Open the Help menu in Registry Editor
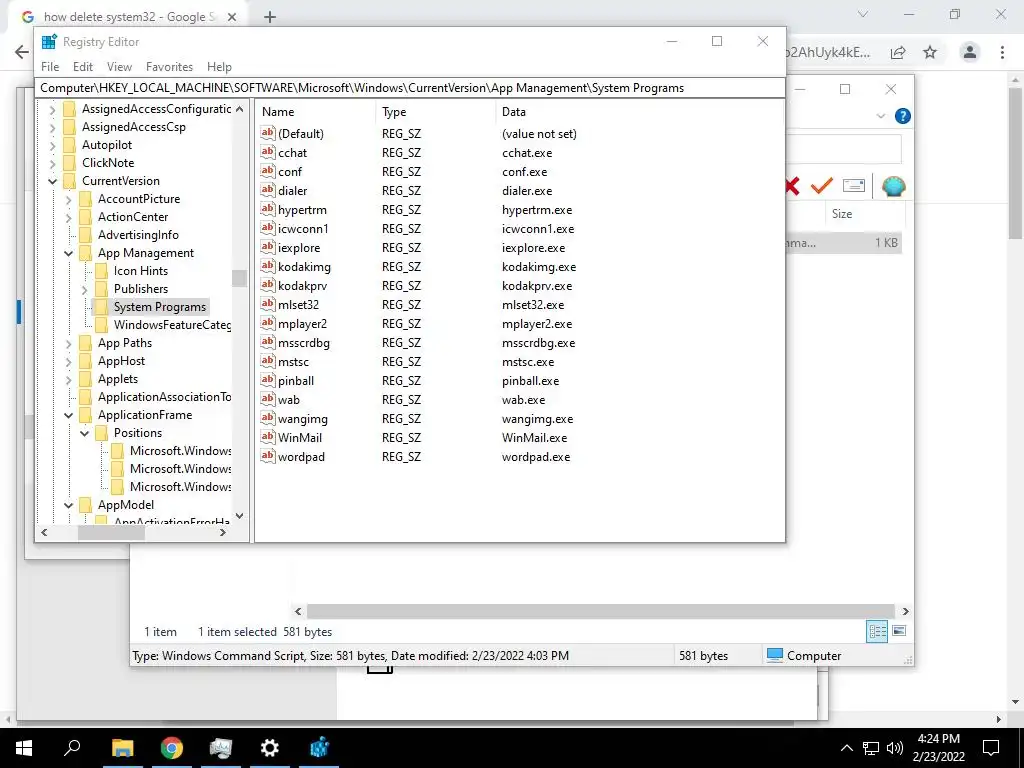 pos(219,67)
